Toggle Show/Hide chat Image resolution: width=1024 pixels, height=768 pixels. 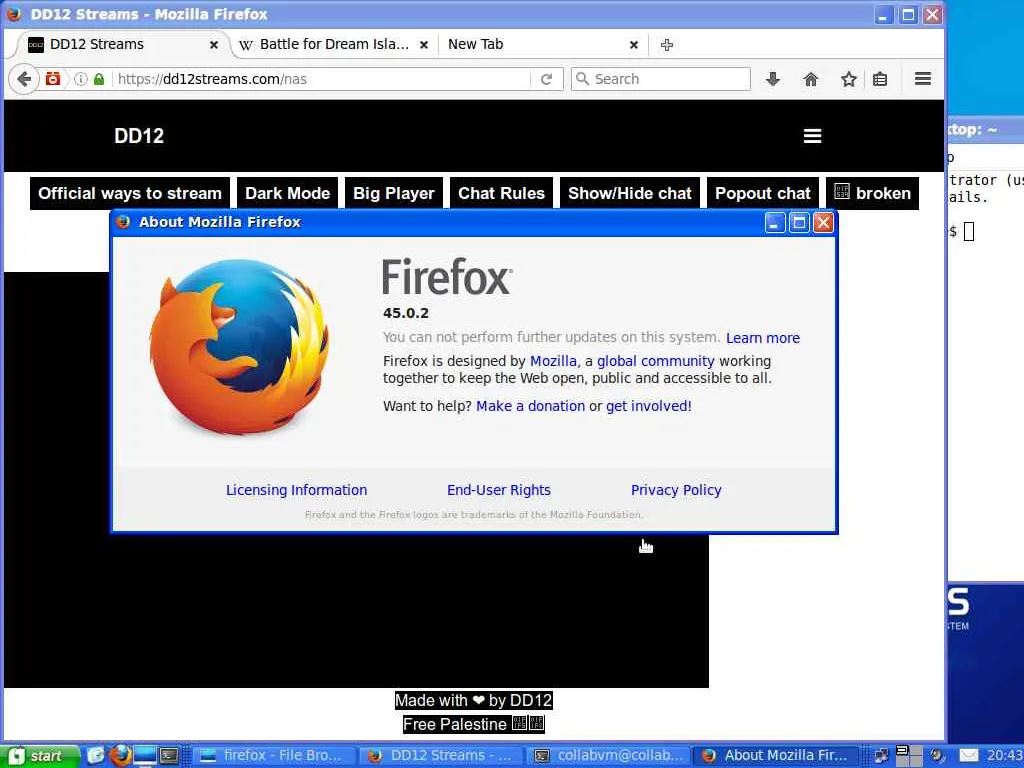coord(630,193)
